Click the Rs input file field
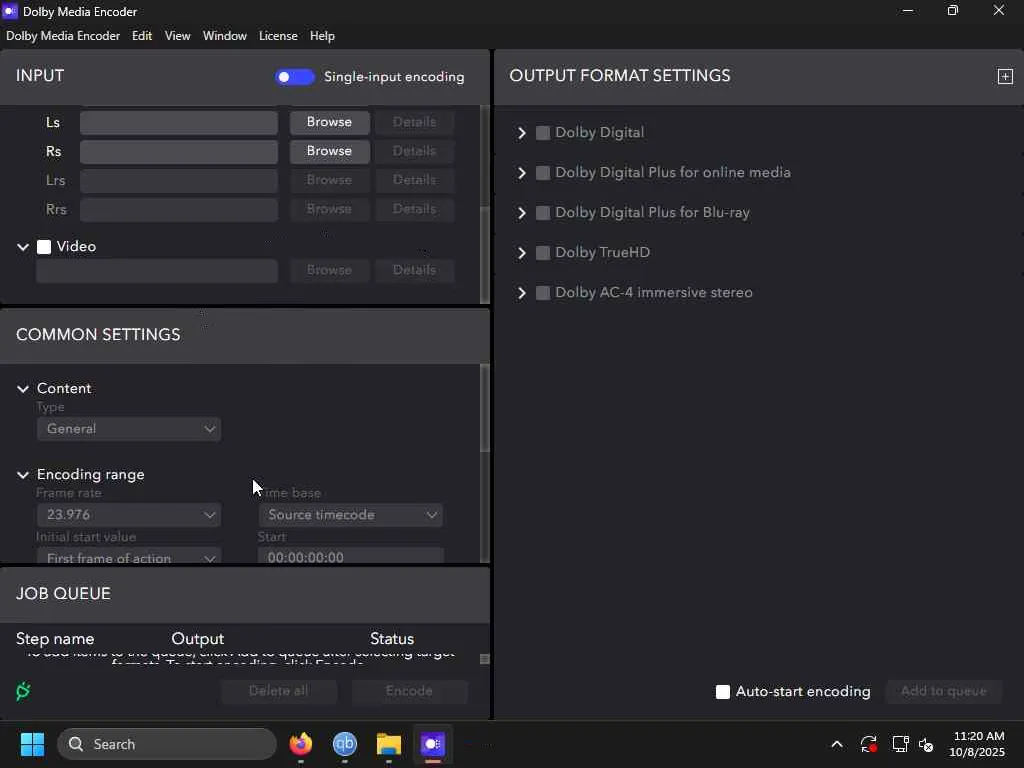 tap(179, 151)
